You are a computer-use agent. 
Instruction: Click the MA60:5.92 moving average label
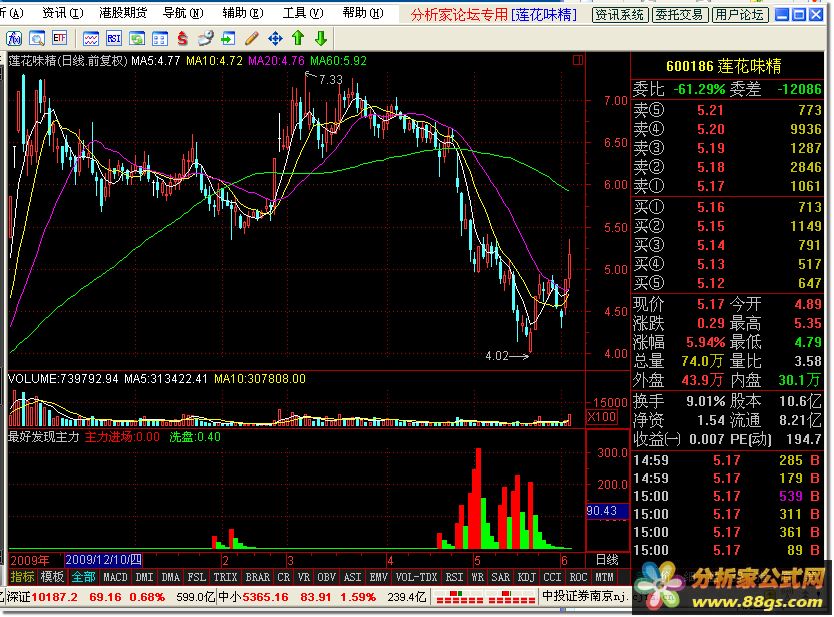click(x=338, y=61)
